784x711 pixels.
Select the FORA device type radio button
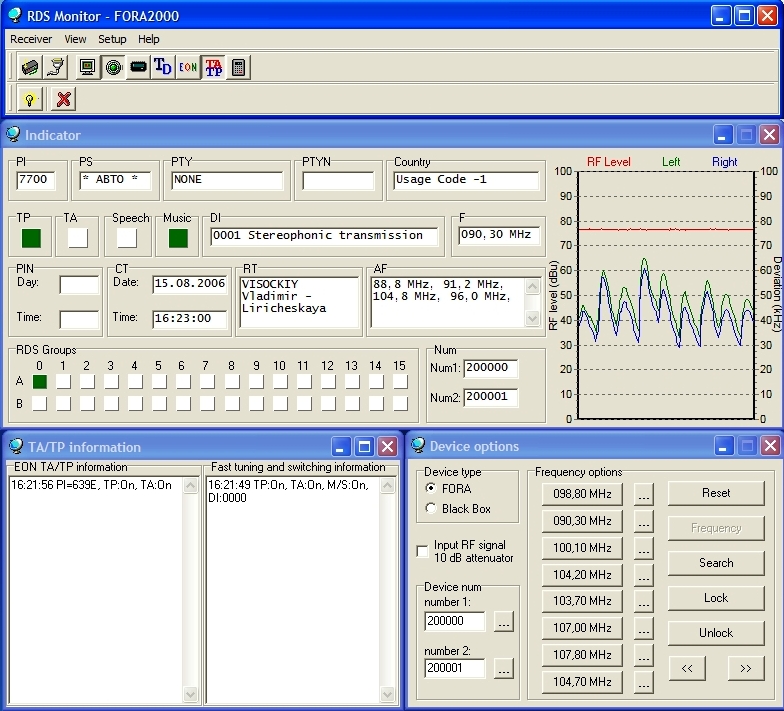pyautogui.click(x=431, y=489)
